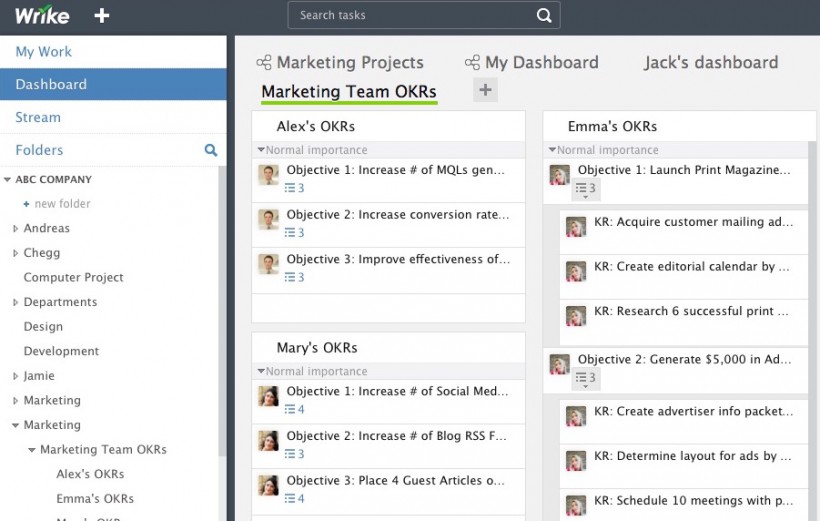Collapse subtasks of Emma's Objective 1

click(x=586, y=189)
